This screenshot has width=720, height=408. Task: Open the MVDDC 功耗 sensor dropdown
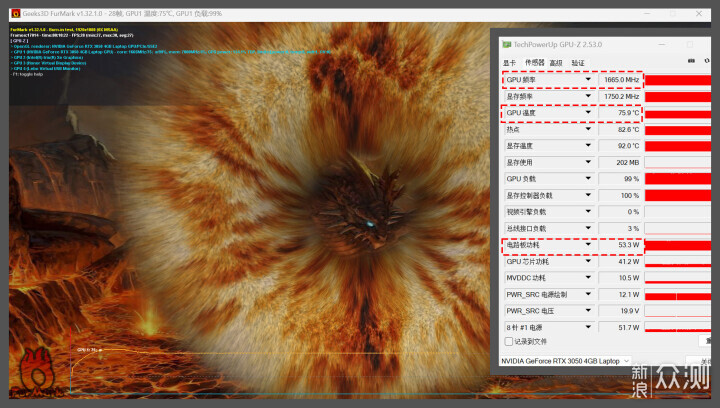coord(588,278)
